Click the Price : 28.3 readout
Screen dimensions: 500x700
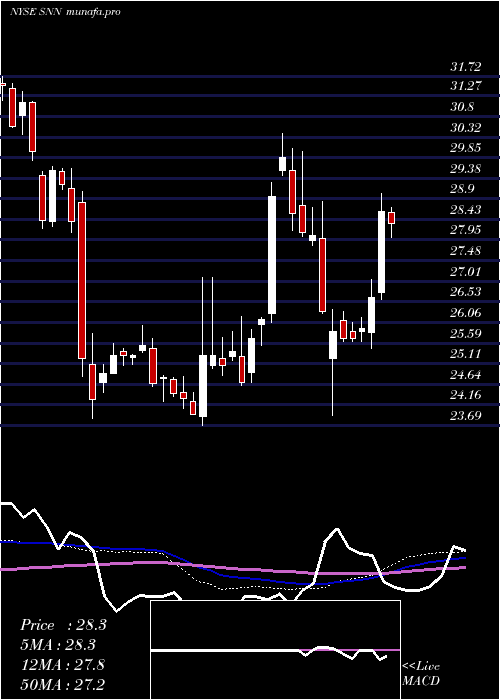point(63,625)
